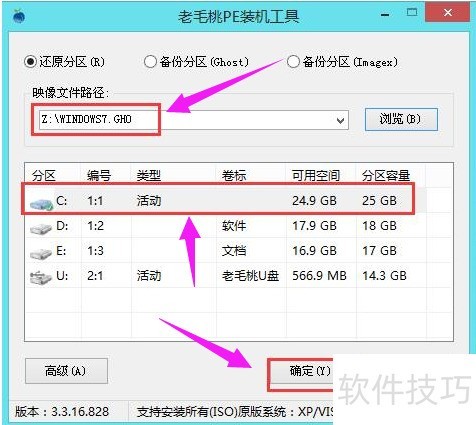476x425 pixels.
Task: Click the 2:1 partition number cell
Action: 95,276
